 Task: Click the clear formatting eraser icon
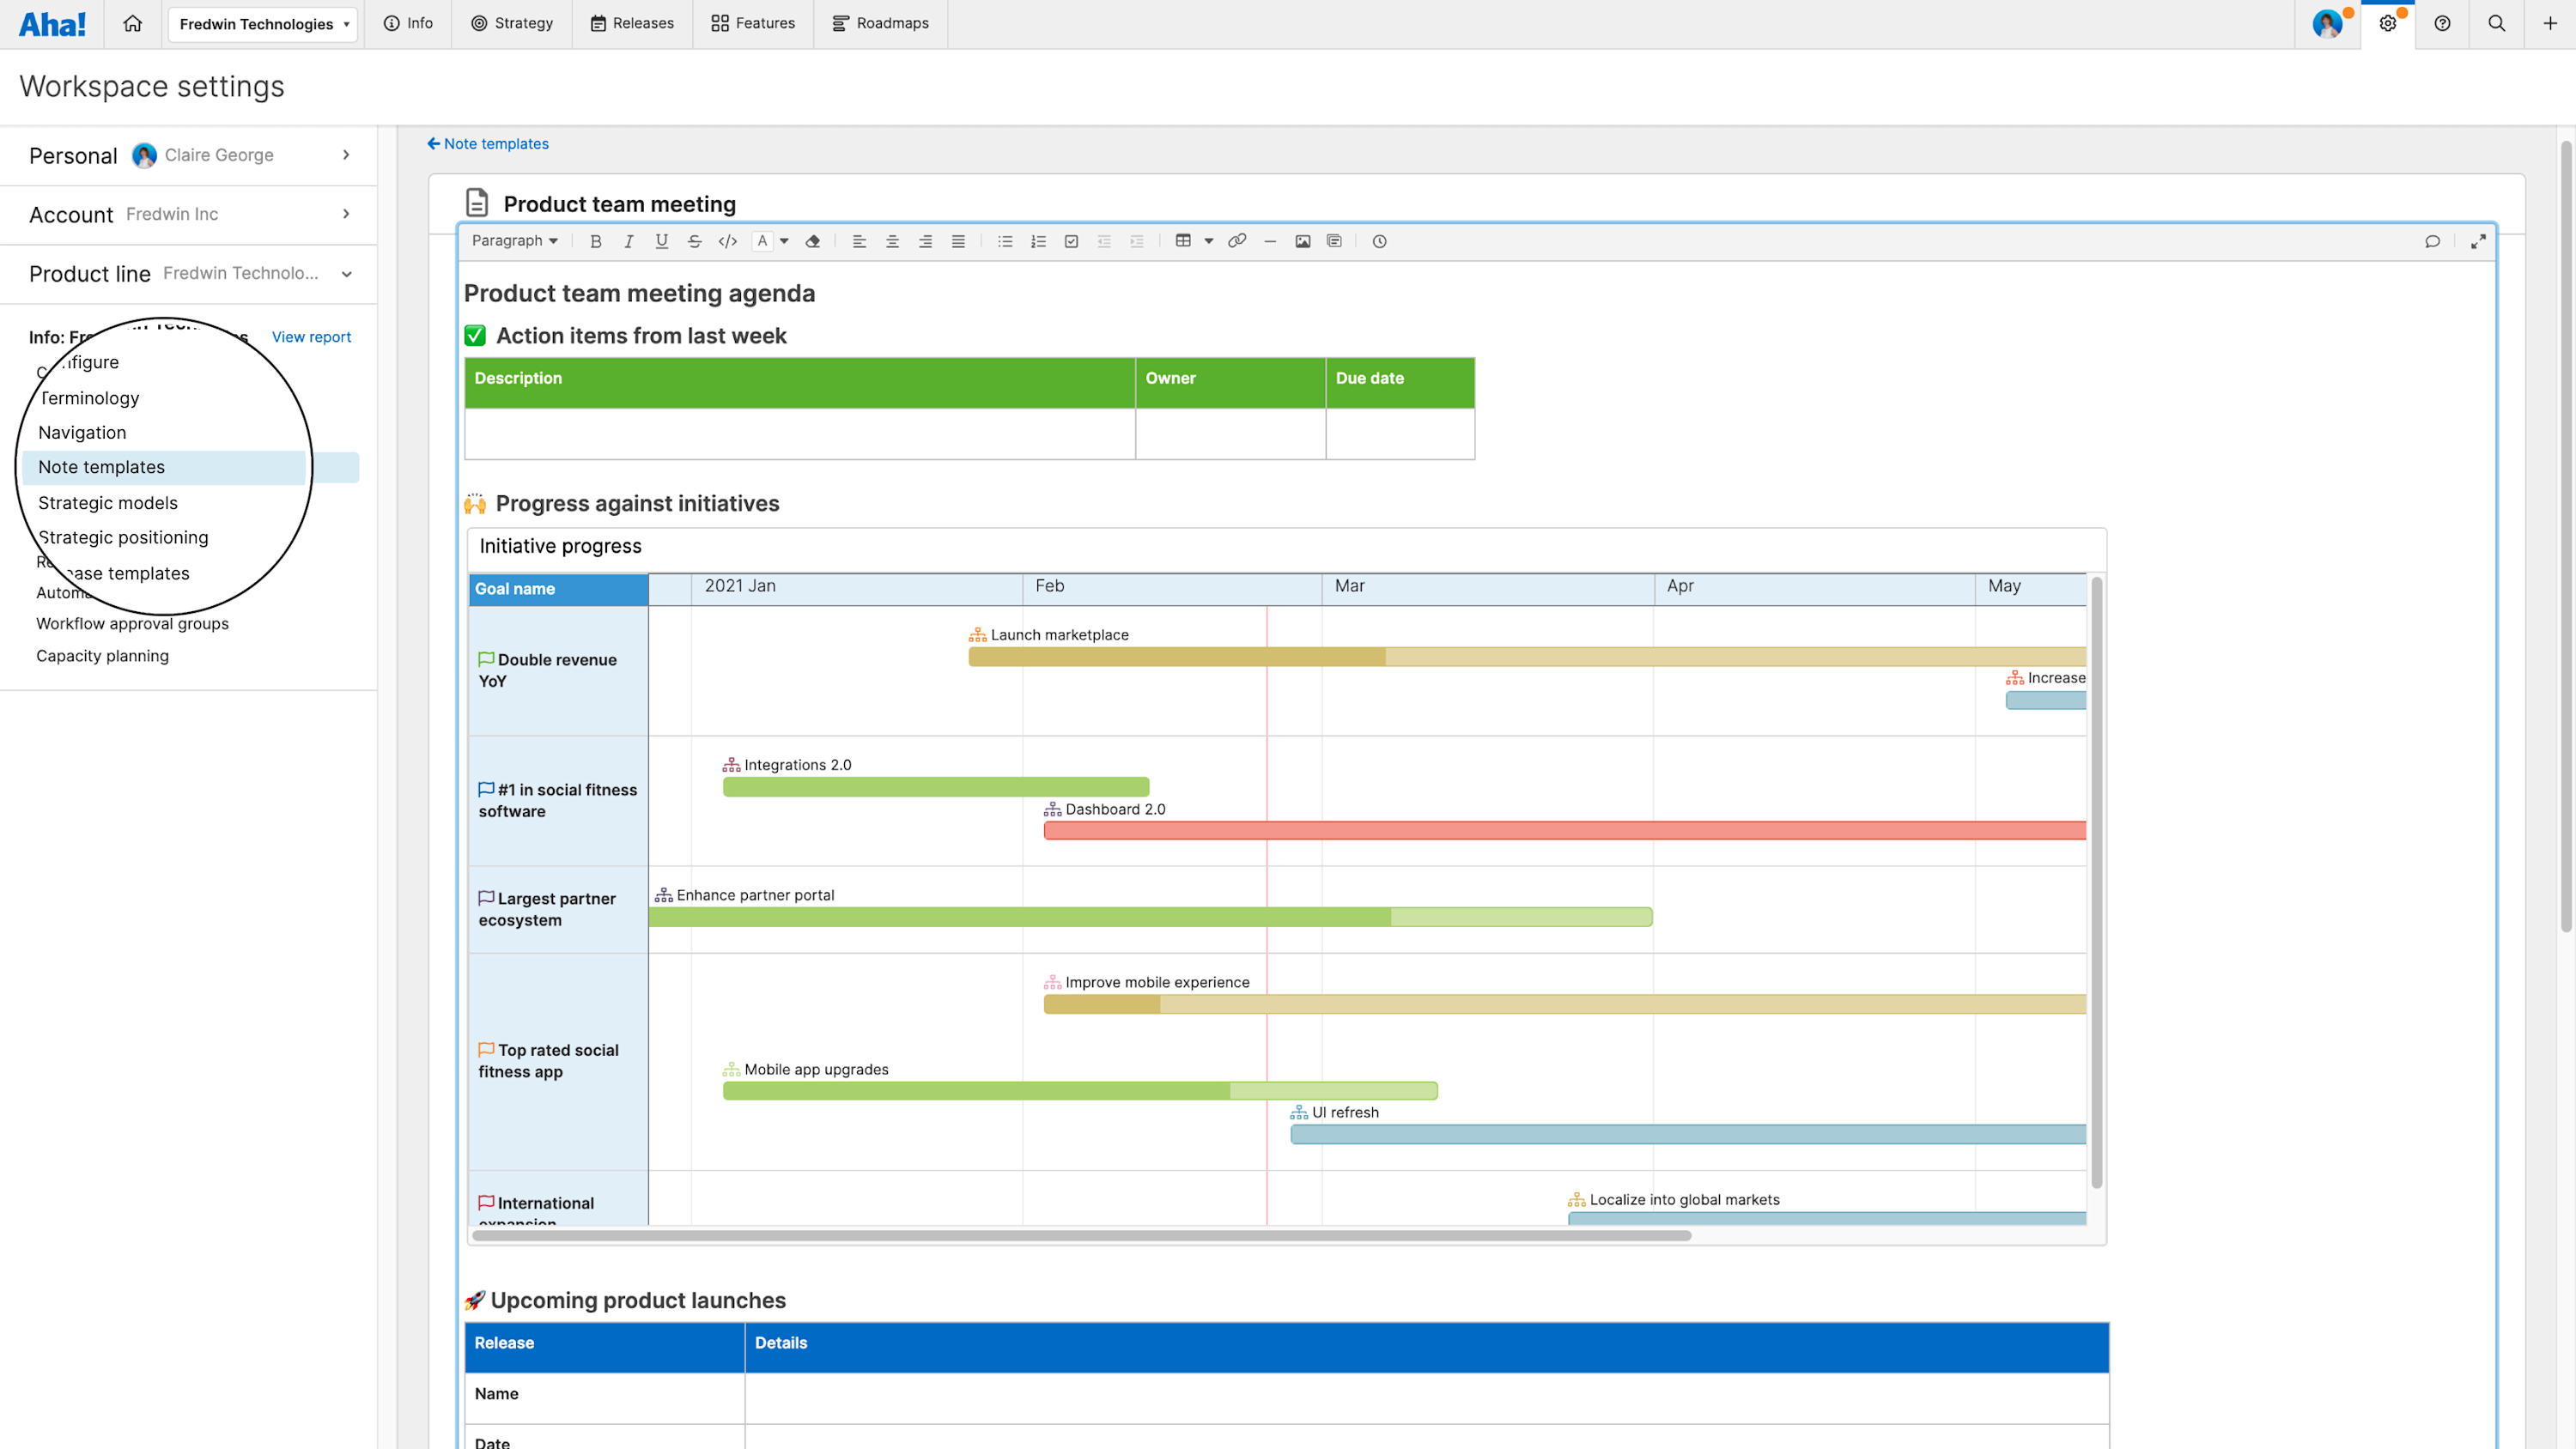(813, 241)
